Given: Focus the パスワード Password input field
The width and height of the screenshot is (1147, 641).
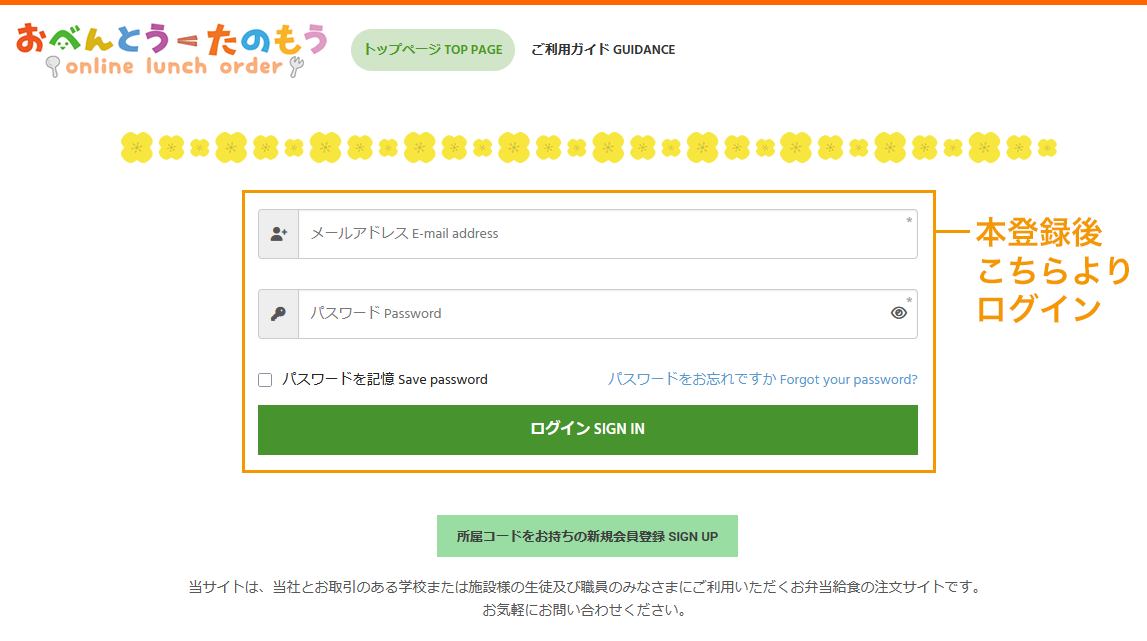Looking at the screenshot, I should pos(590,314).
